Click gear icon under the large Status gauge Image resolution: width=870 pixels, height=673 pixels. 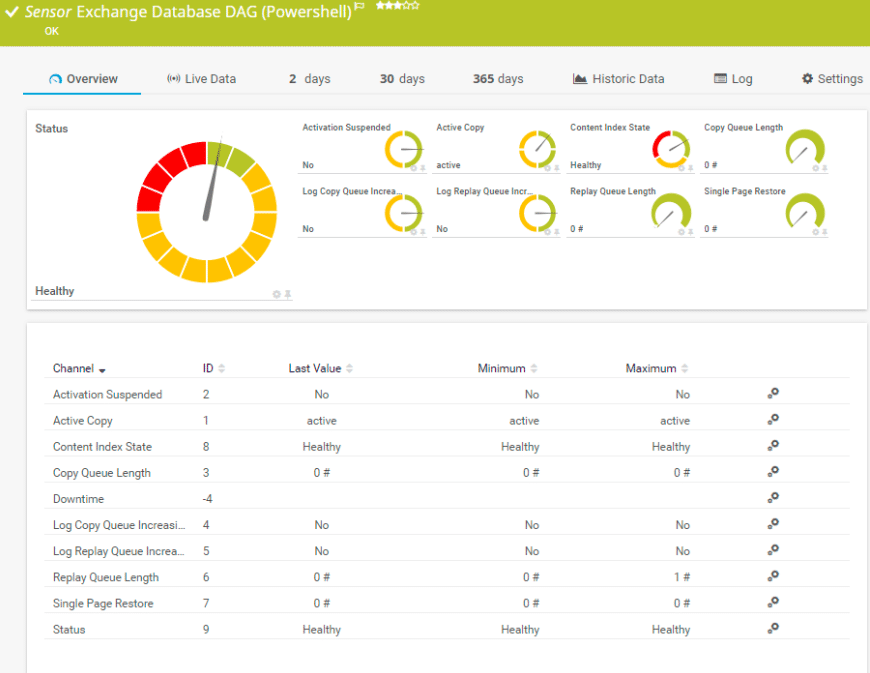[276, 294]
